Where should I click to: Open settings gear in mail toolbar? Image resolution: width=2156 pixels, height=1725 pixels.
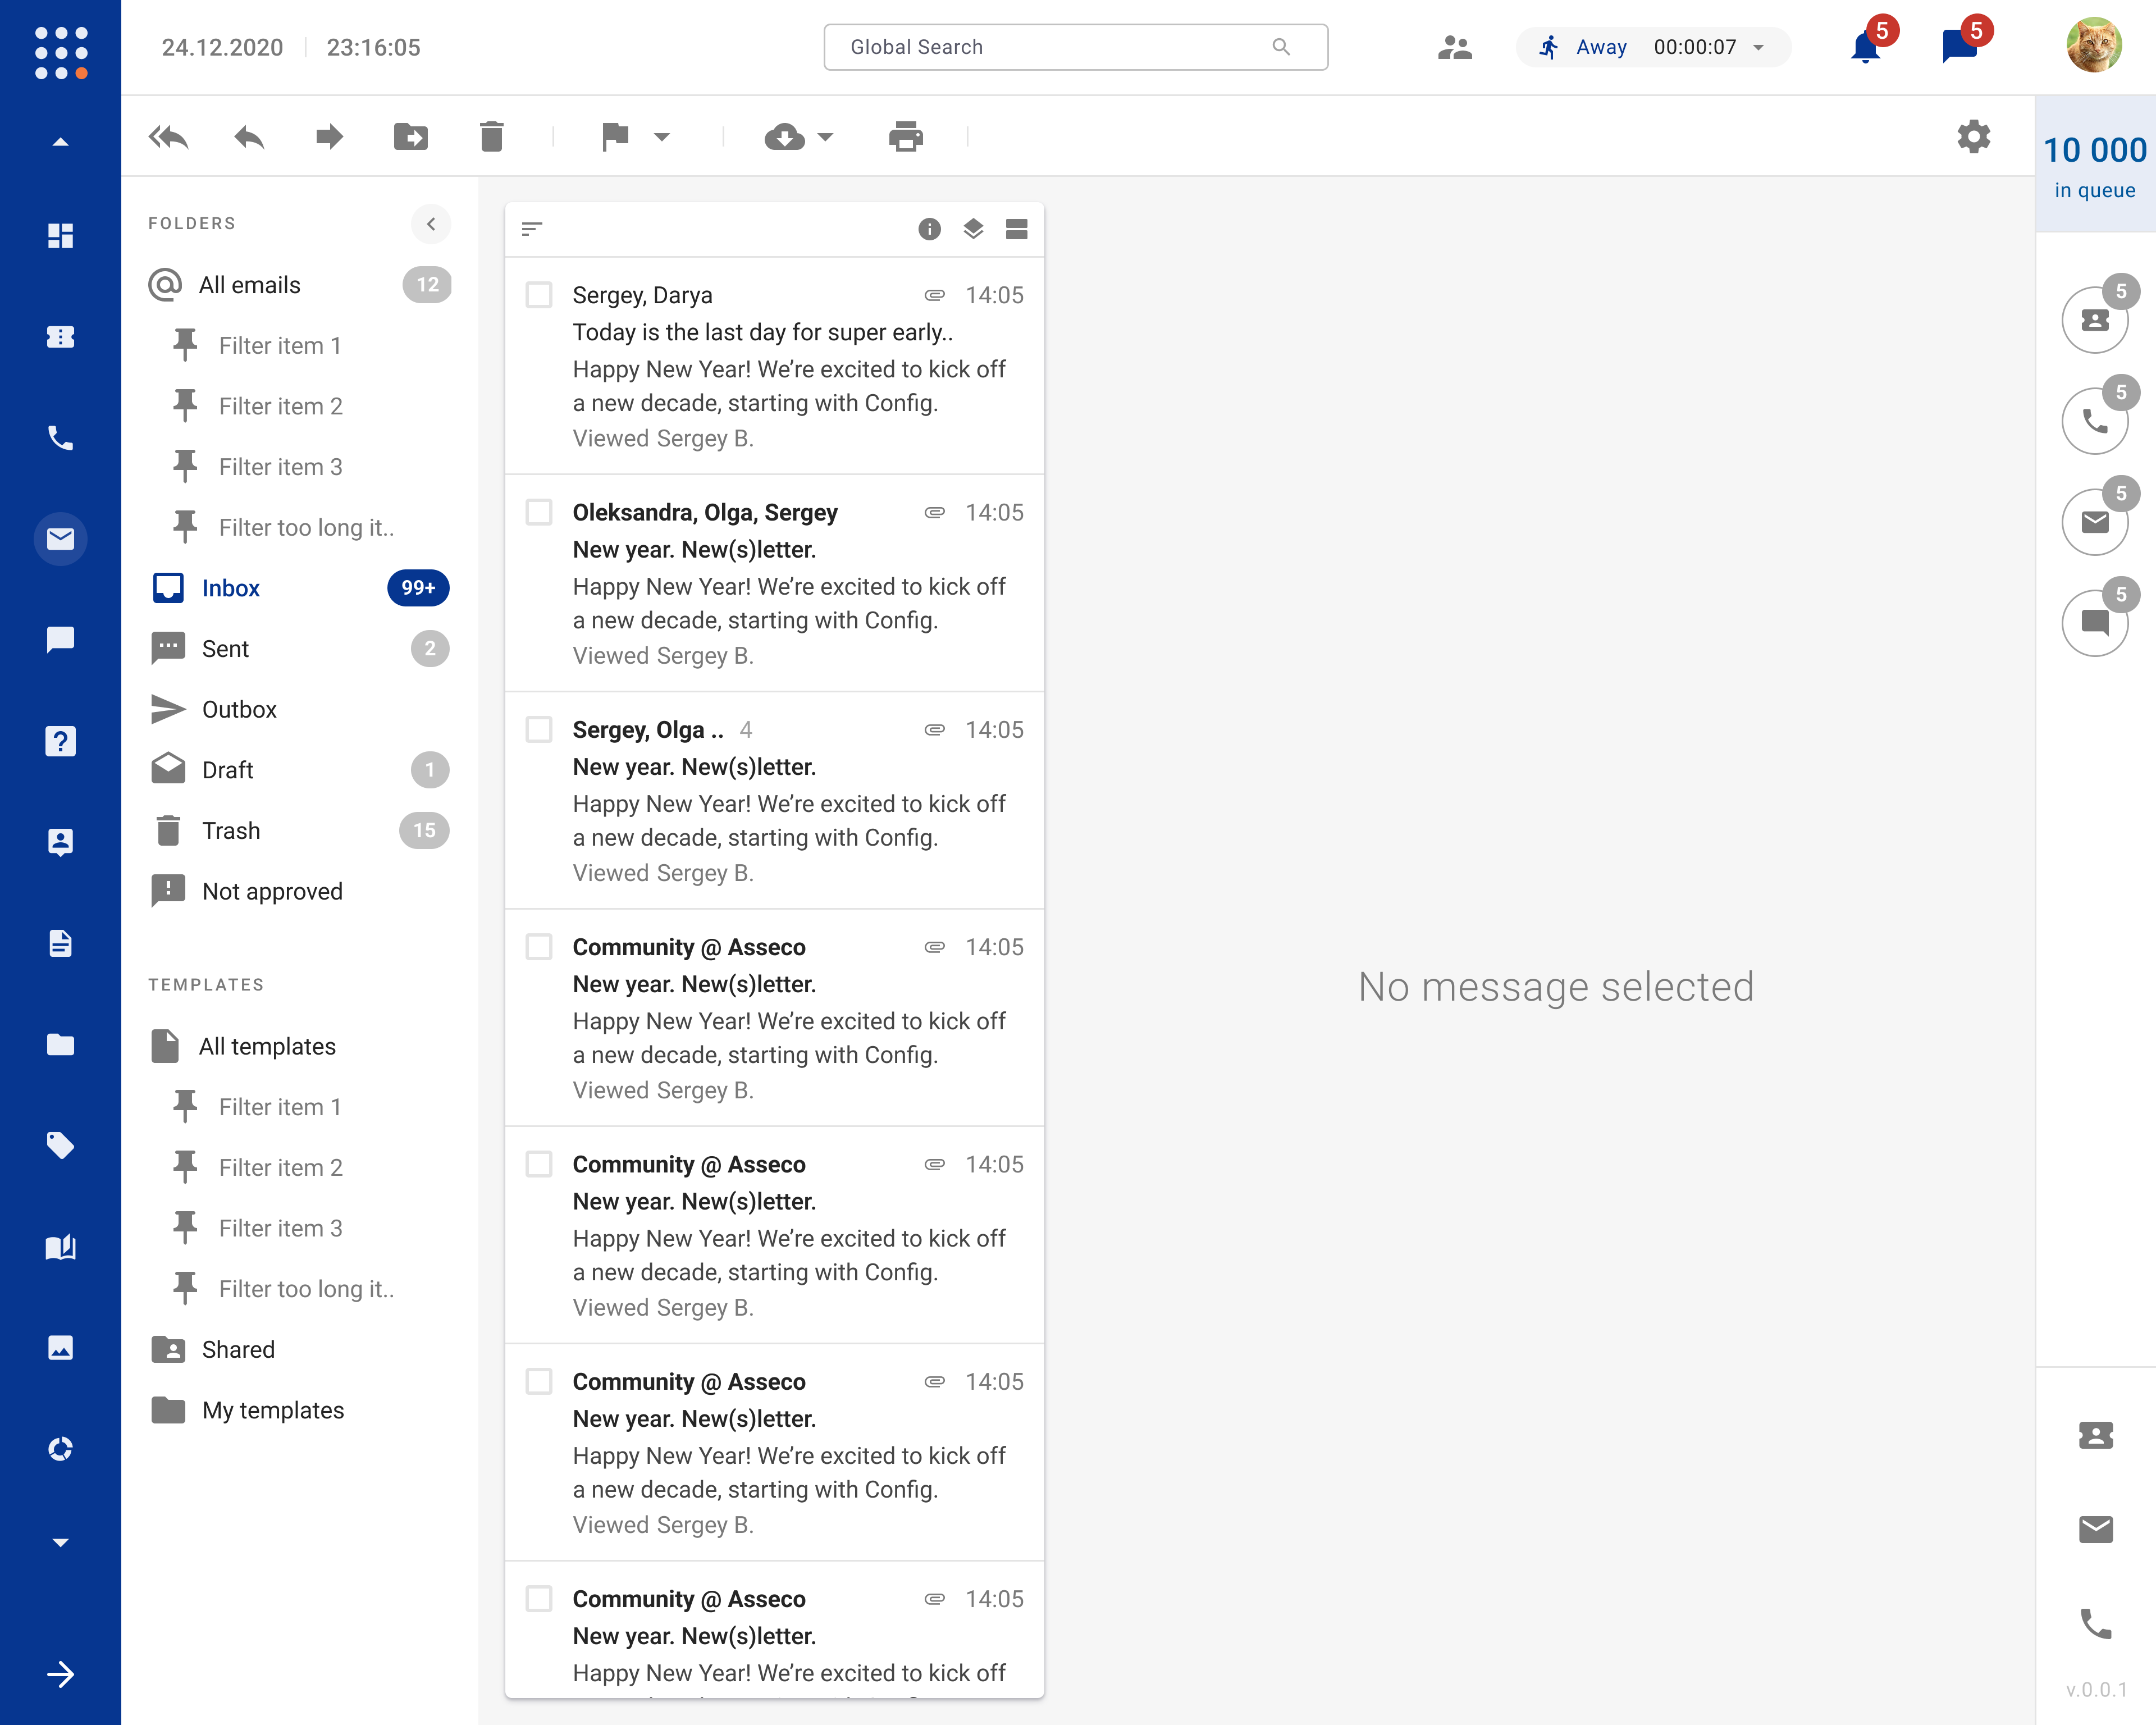(x=1973, y=137)
